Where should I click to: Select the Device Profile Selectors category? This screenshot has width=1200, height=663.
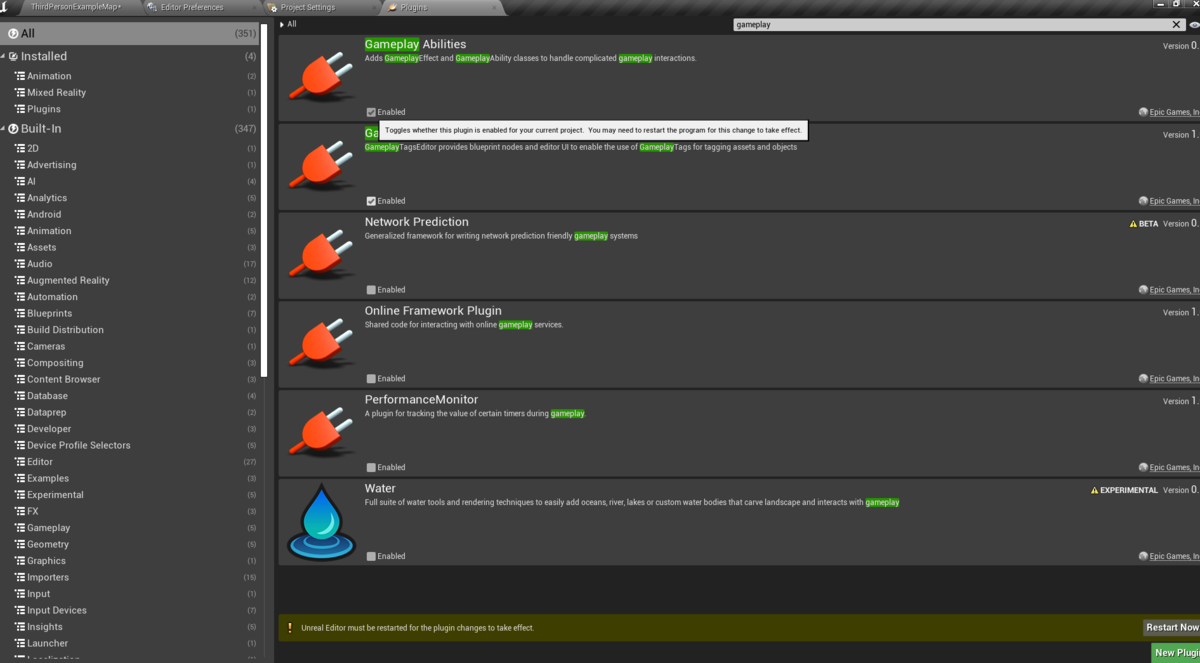click(x=130, y=445)
